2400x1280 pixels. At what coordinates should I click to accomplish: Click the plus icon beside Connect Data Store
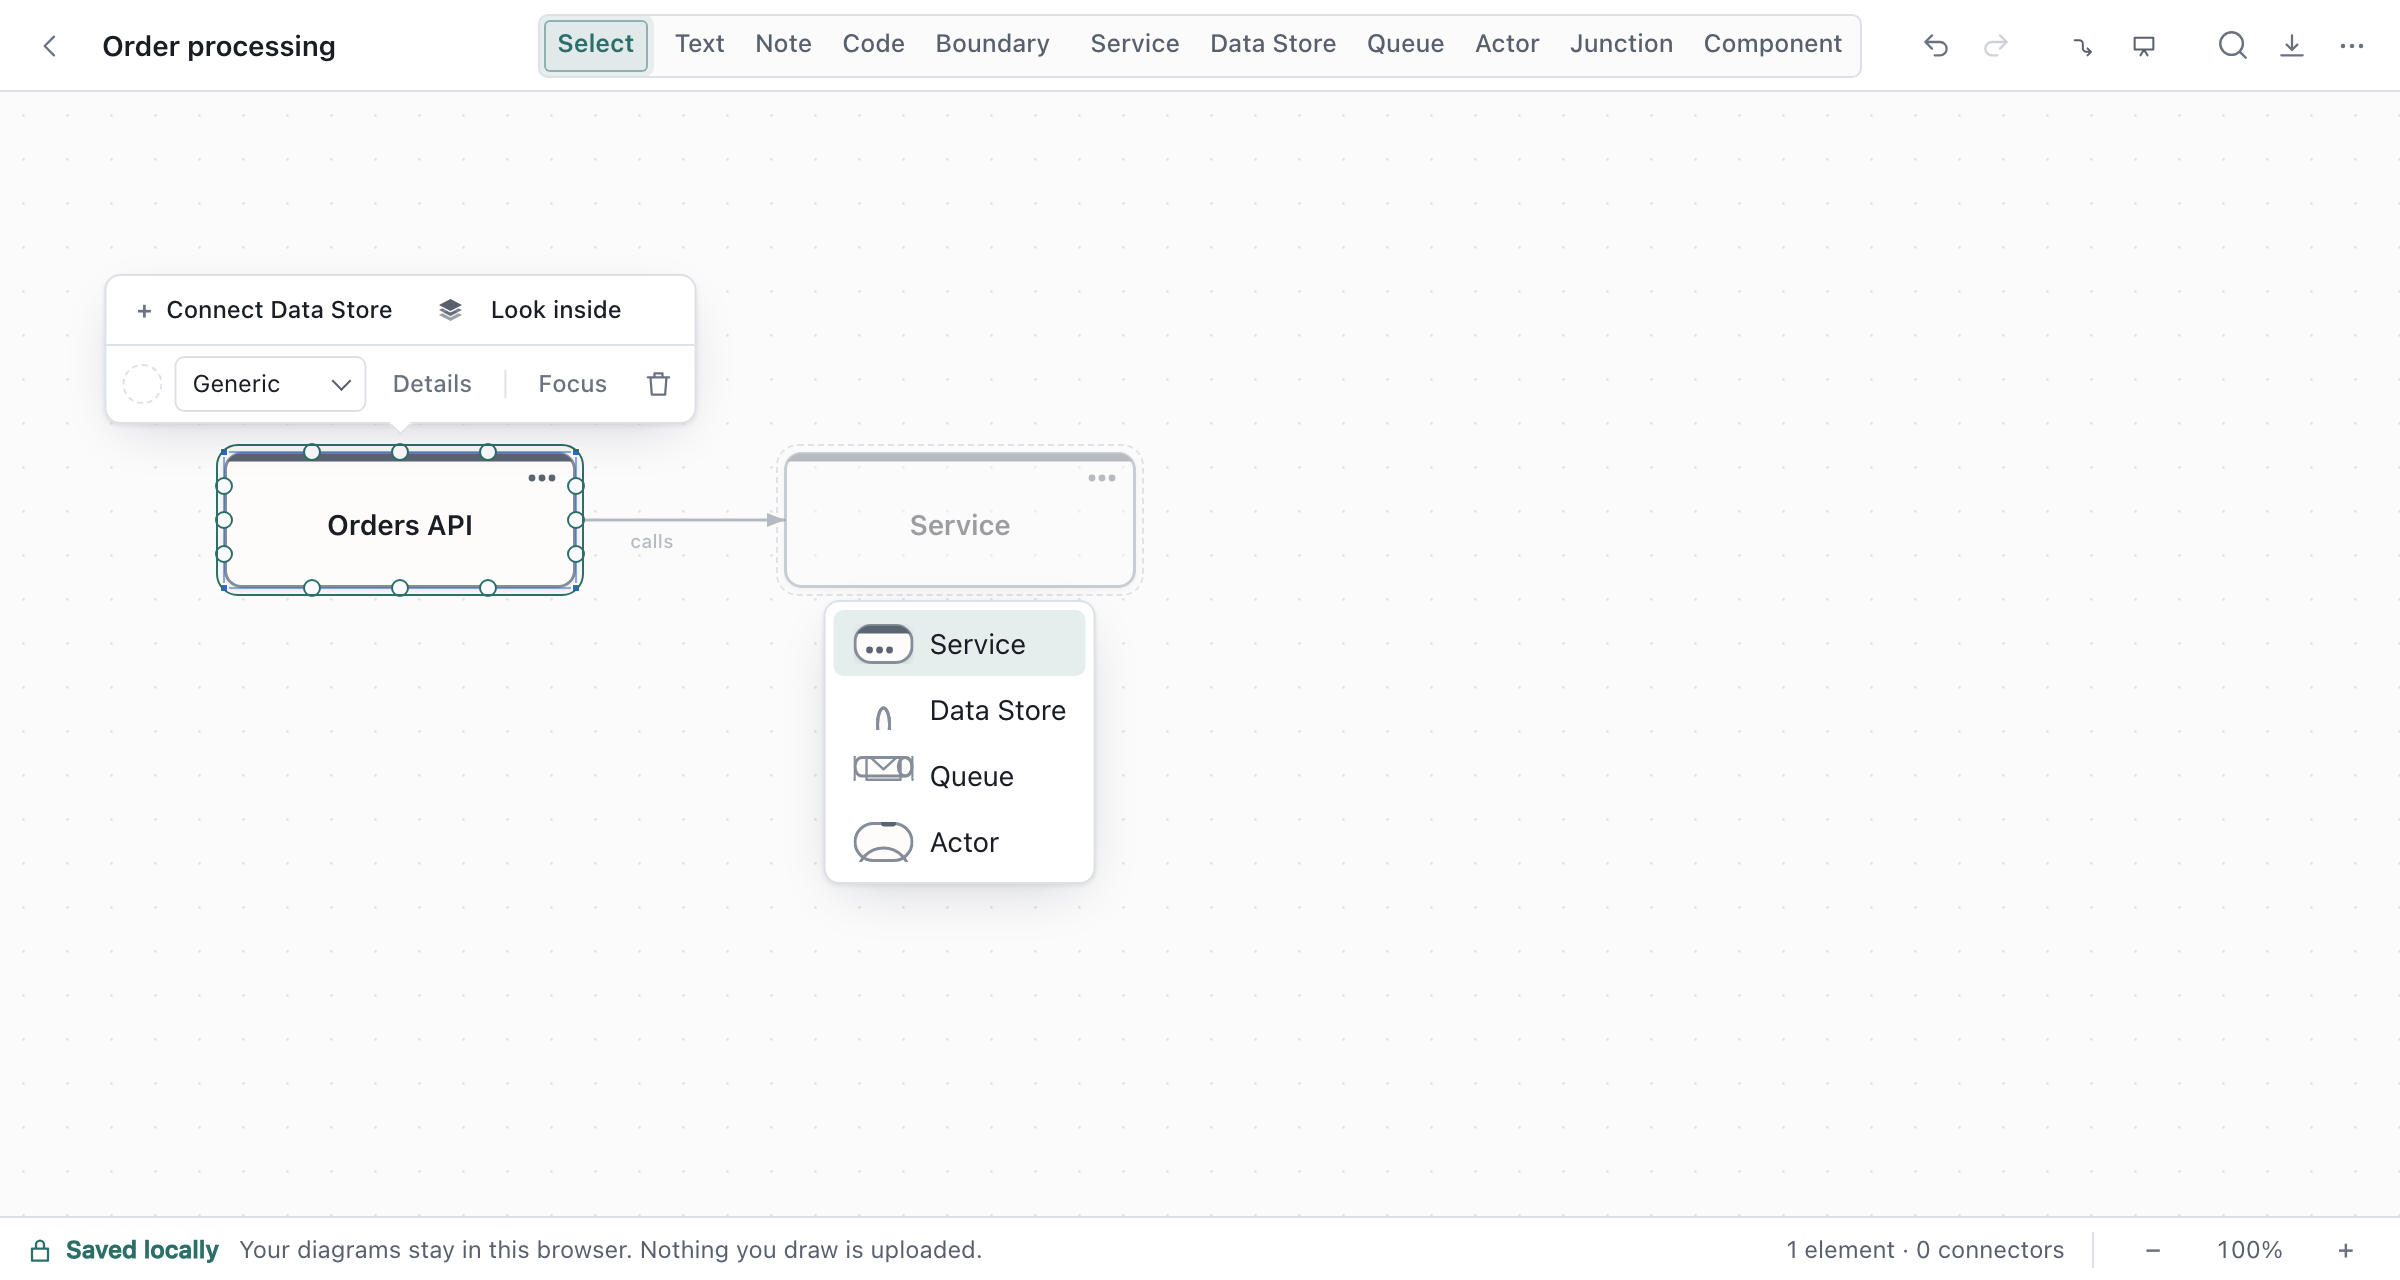[144, 311]
